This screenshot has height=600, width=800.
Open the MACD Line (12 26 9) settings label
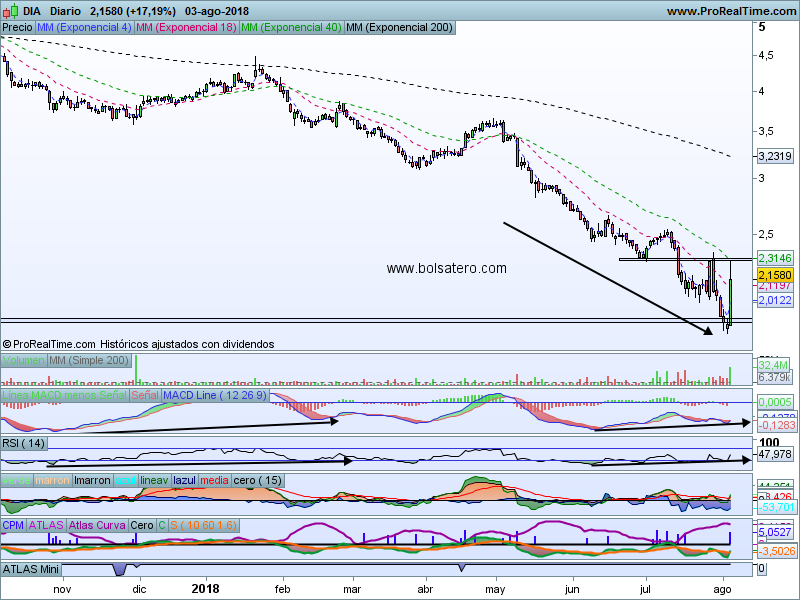click(x=213, y=397)
